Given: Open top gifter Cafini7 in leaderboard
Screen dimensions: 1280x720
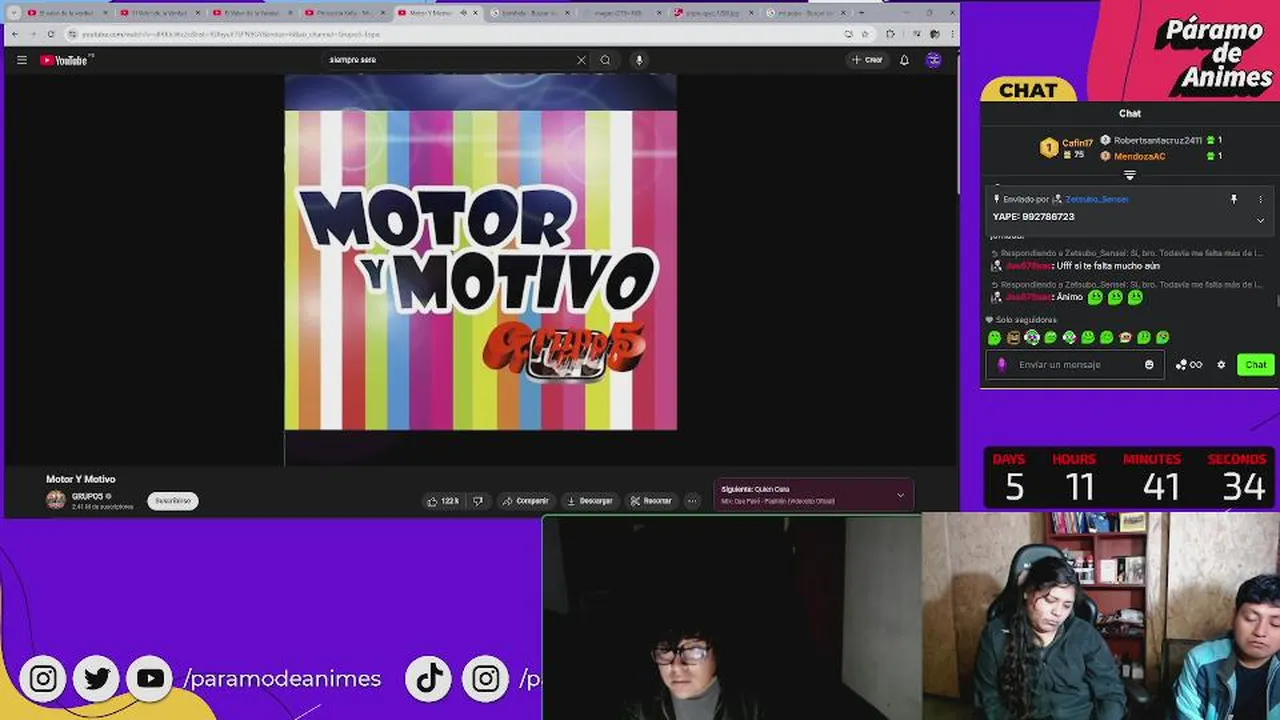Looking at the screenshot, I should click(x=1068, y=148).
